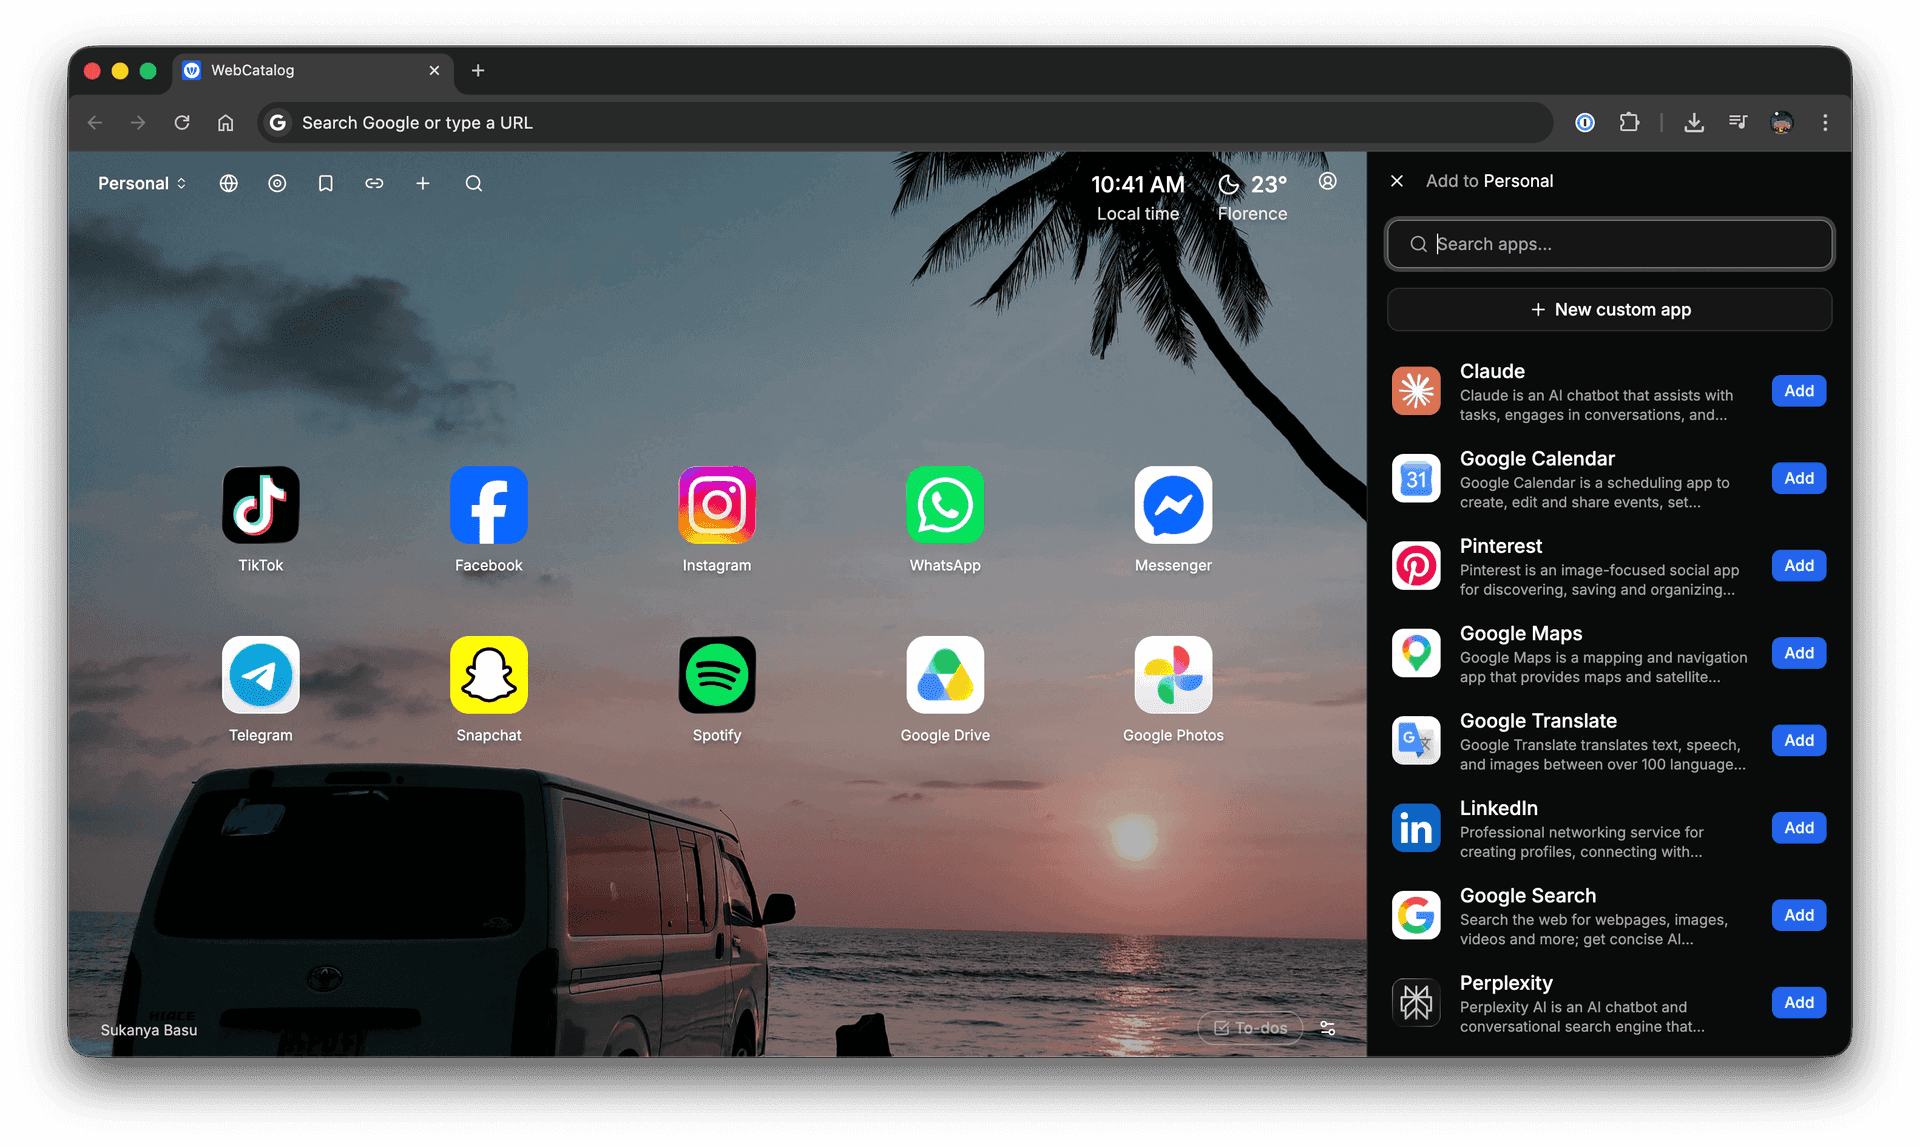Go to browser home page
Viewport: 1920px width, 1147px height.
(x=226, y=122)
